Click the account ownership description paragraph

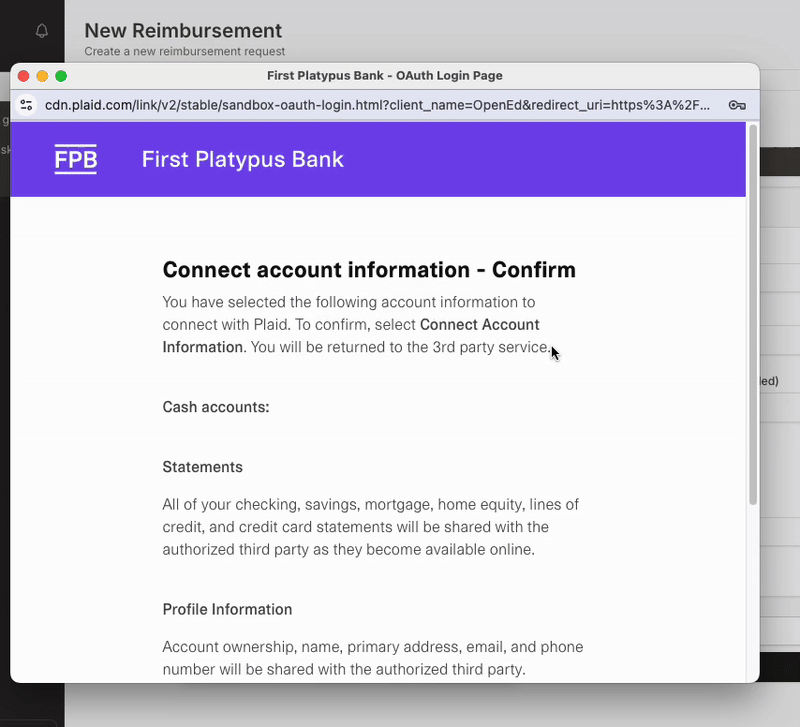(x=372, y=658)
